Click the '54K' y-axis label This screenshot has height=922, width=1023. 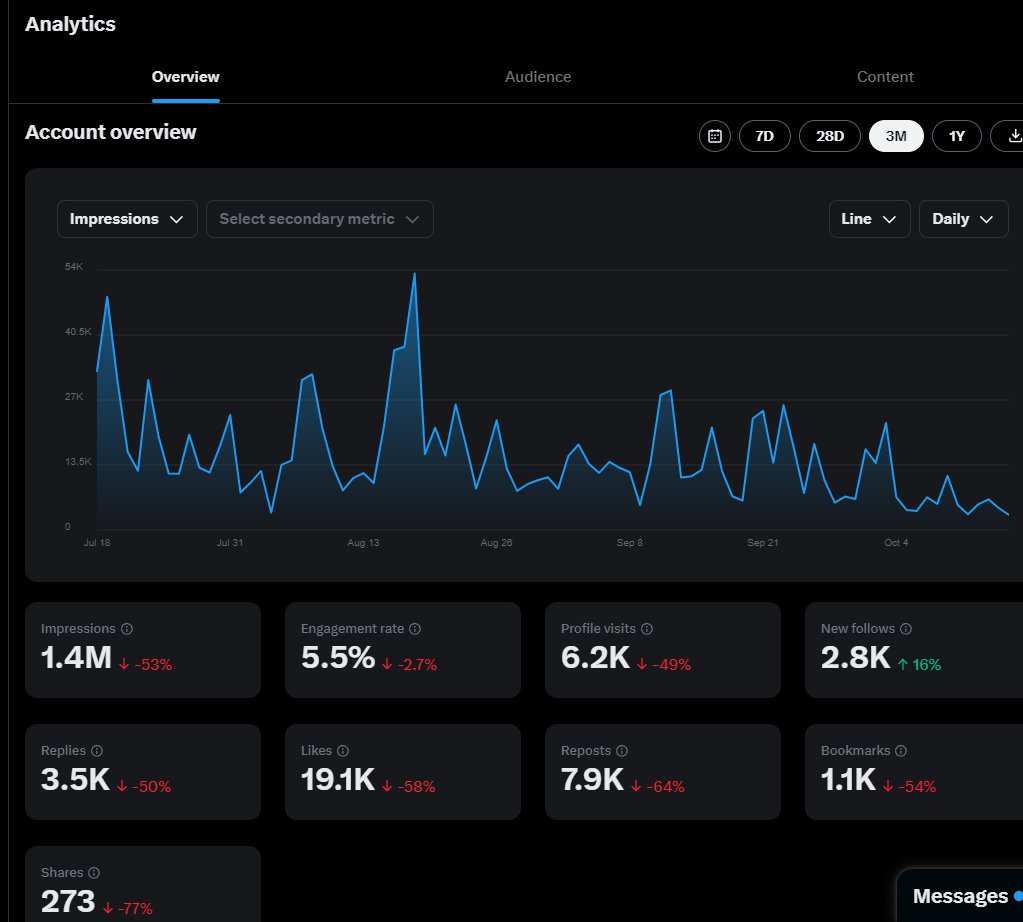(74, 267)
